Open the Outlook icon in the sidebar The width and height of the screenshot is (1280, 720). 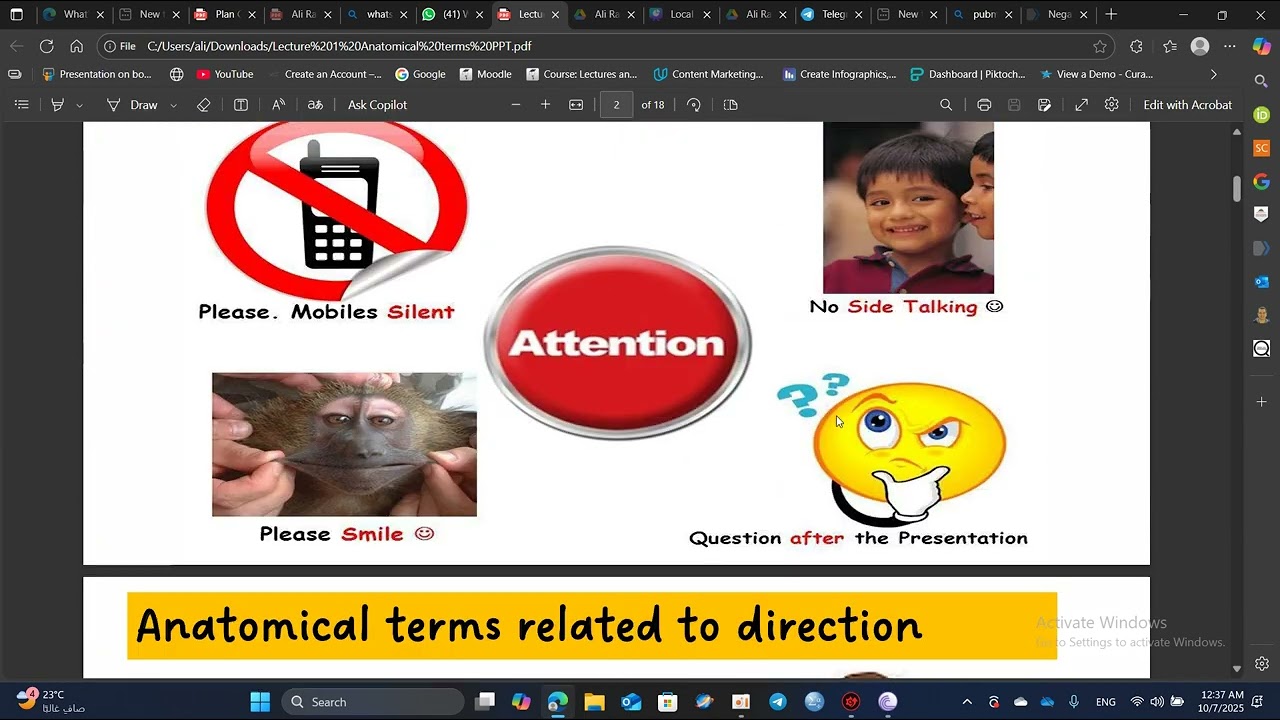[x=1262, y=282]
